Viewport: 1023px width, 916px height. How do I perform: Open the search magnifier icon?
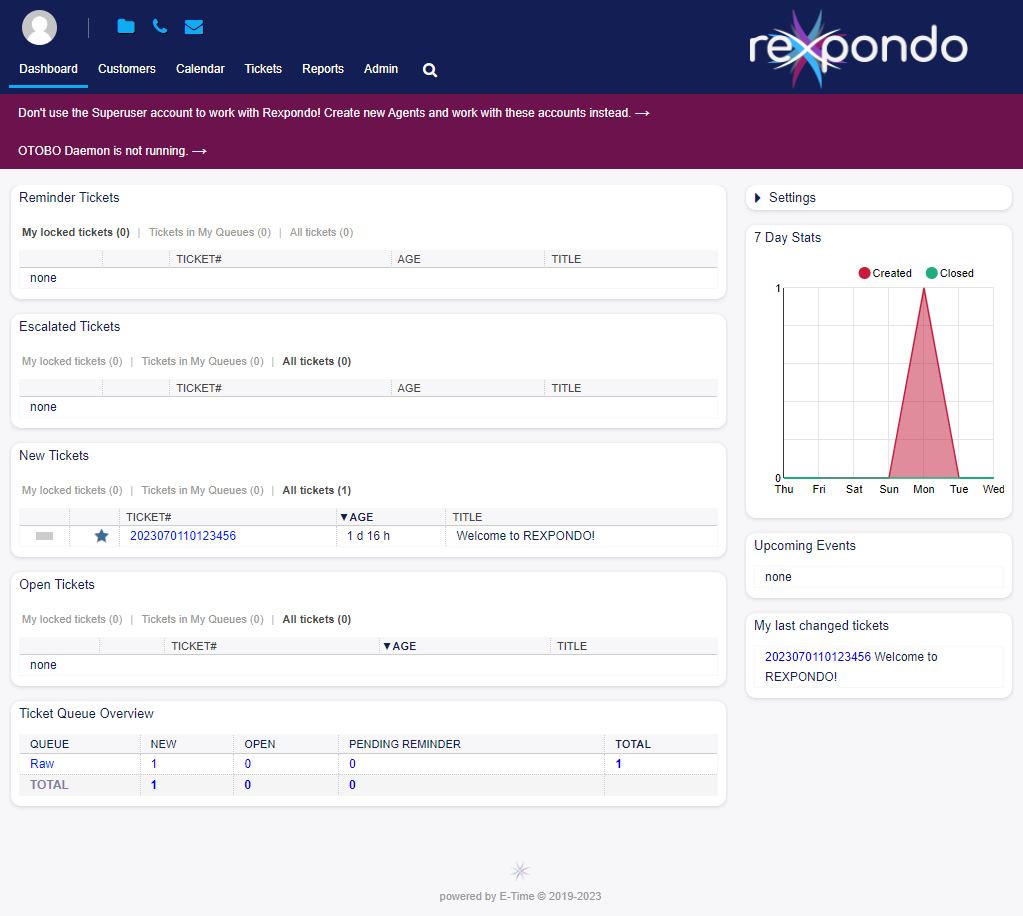coord(430,70)
